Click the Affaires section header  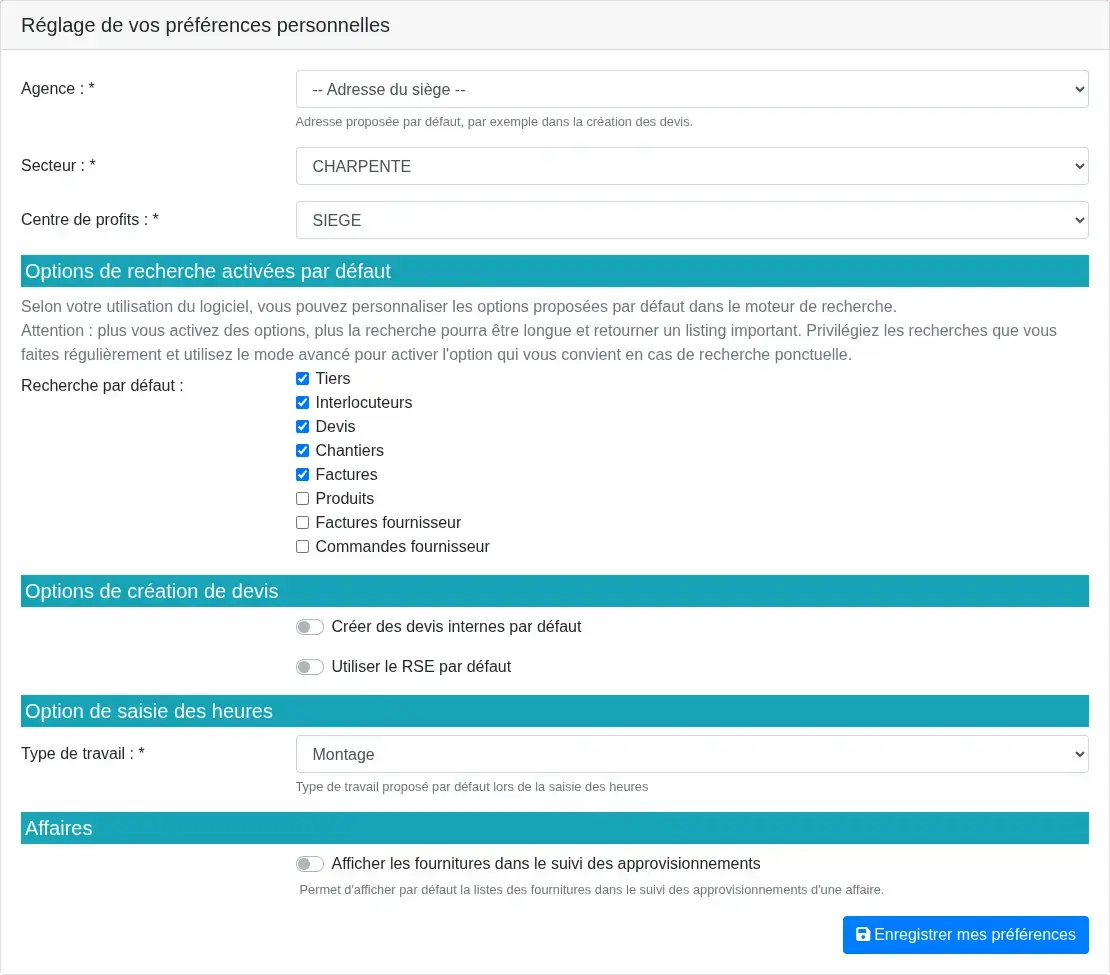click(x=555, y=827)
